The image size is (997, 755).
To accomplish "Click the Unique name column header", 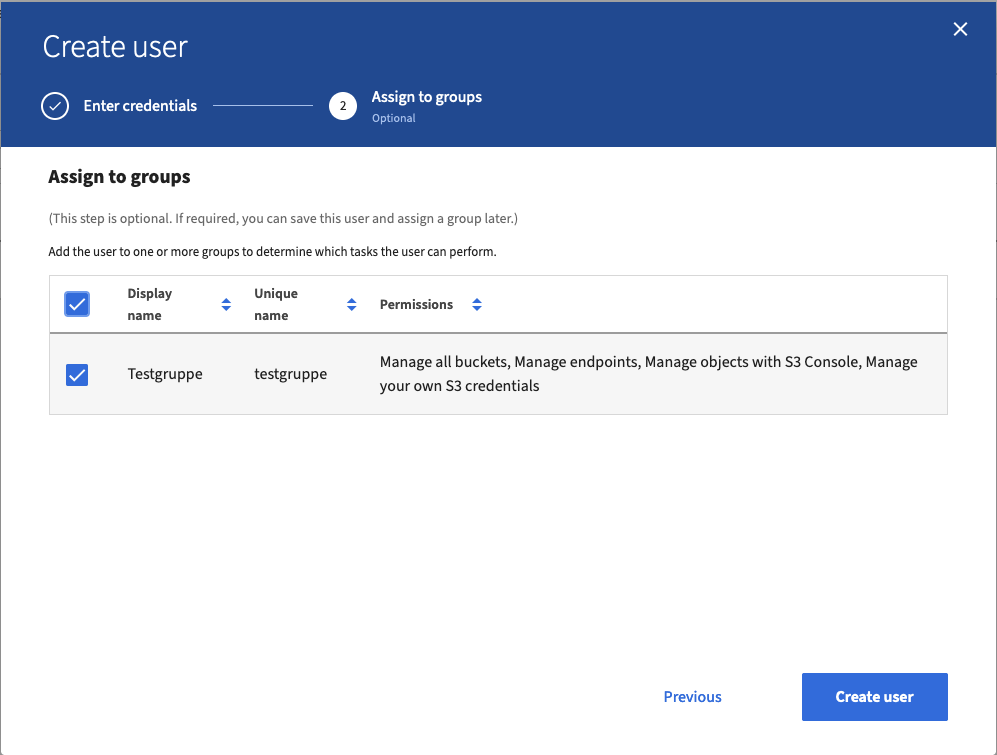I will tap(276, 305).
